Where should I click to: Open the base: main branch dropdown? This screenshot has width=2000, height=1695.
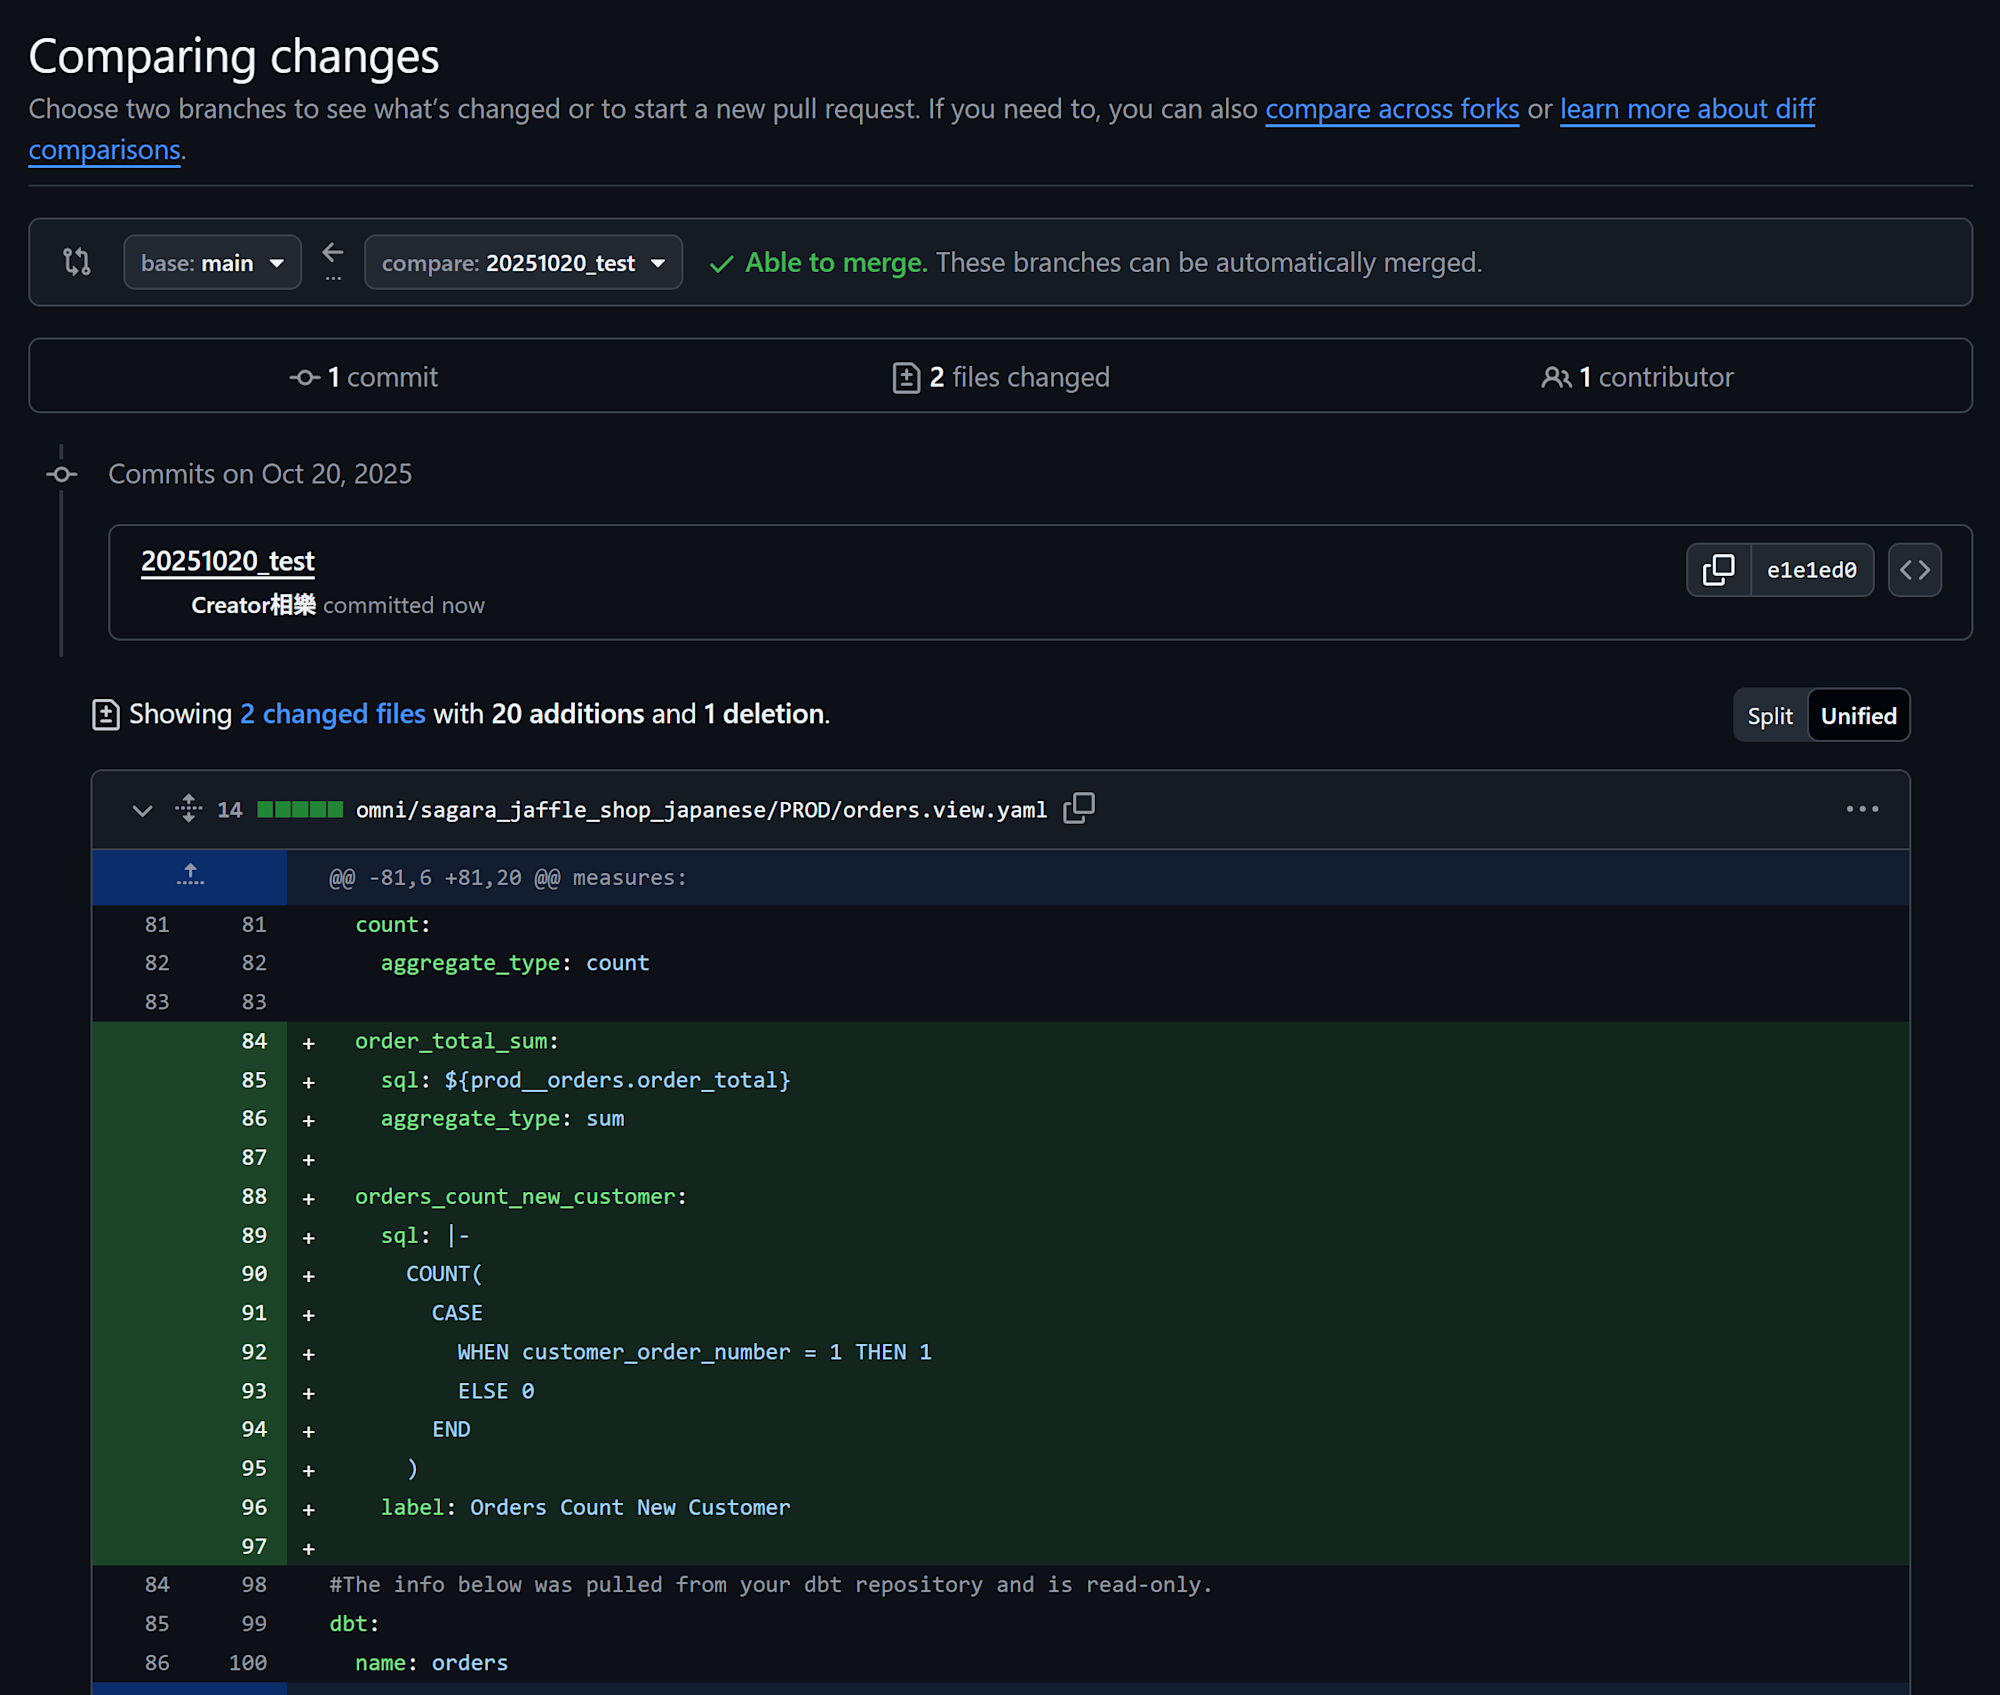pos(212,262)
